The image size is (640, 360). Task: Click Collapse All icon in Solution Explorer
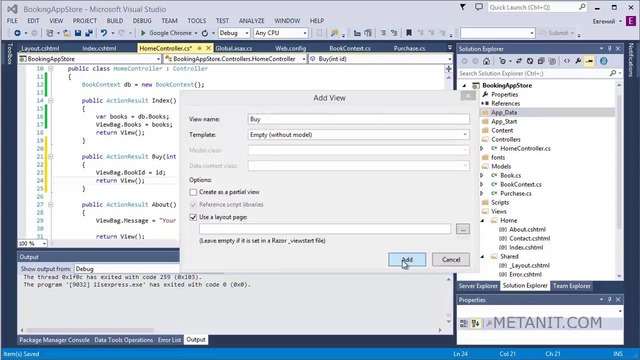point(541,61)
